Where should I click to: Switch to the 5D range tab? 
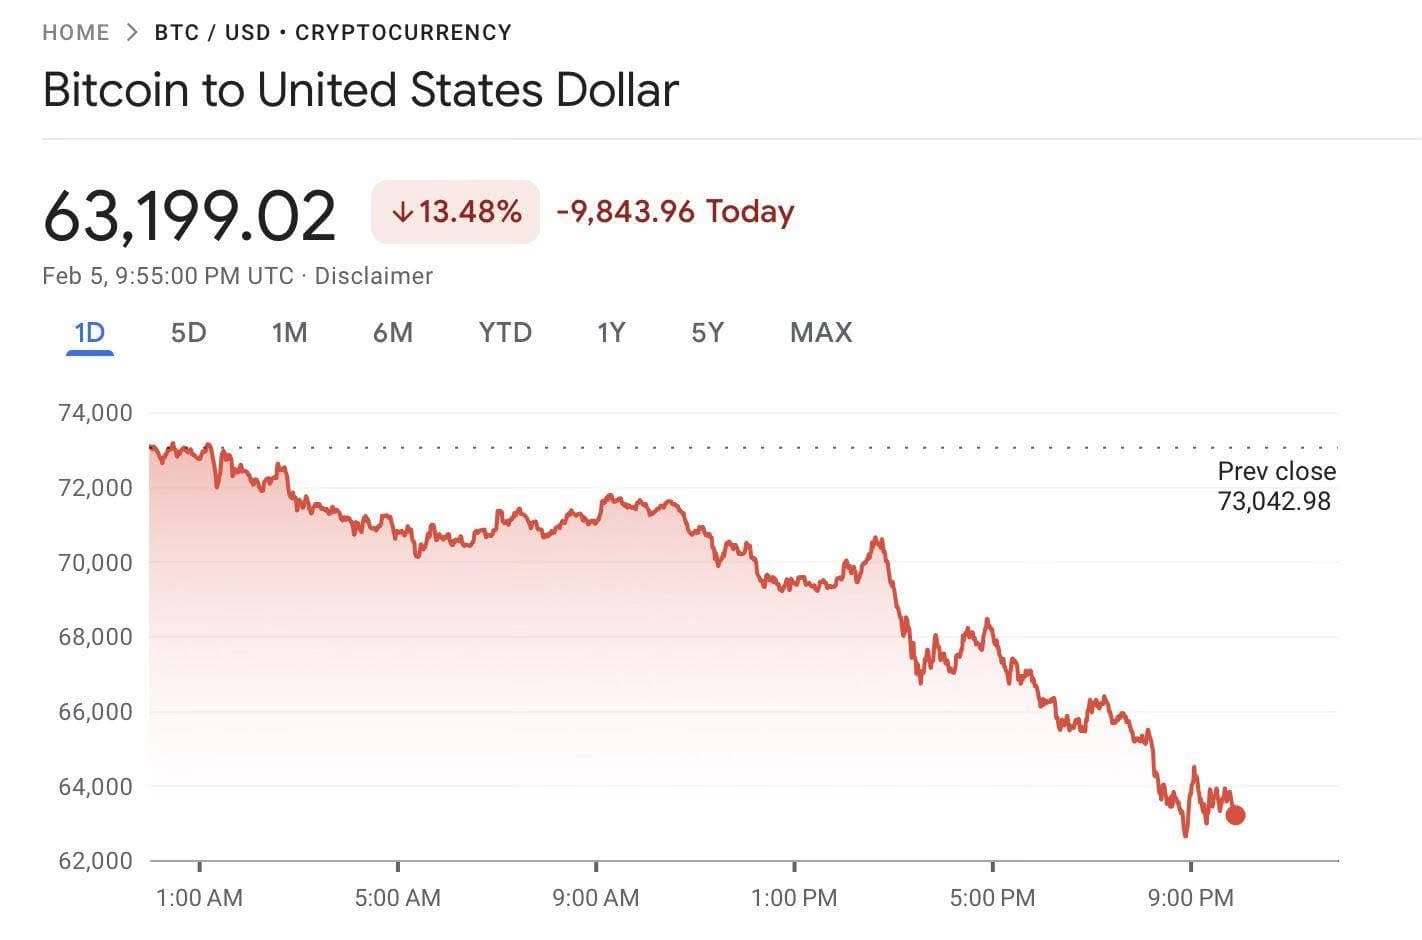(x=188, y=333)
